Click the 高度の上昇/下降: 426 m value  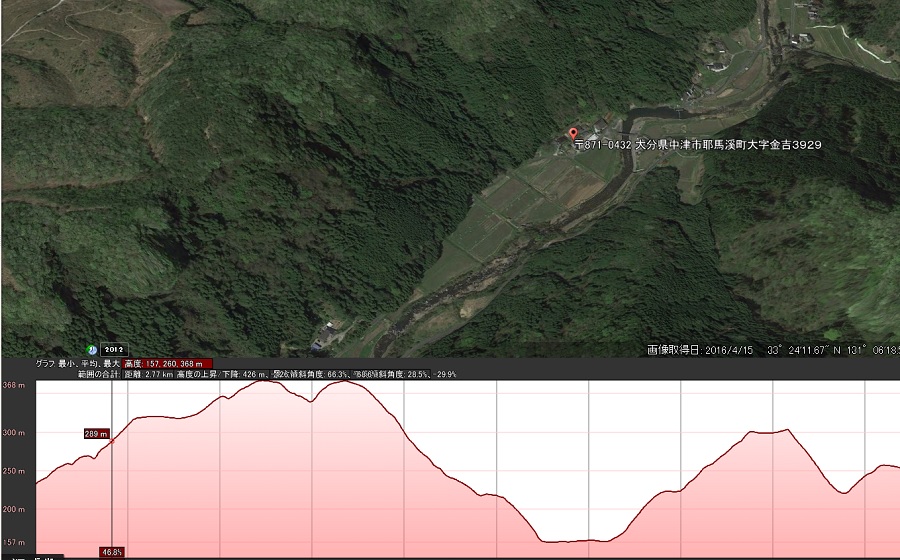point(222,374)
